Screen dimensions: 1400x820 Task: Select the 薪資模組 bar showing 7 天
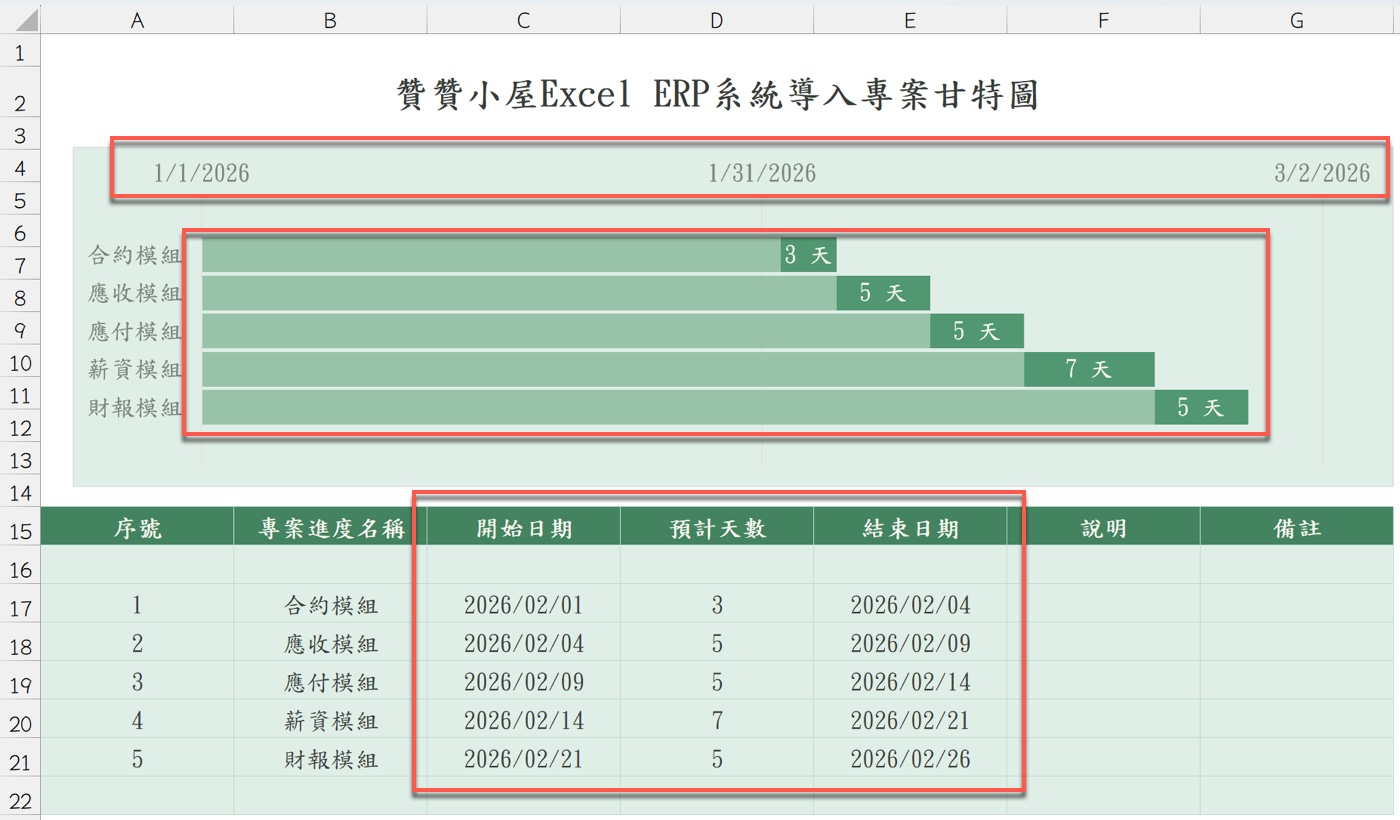point(1089,368)
